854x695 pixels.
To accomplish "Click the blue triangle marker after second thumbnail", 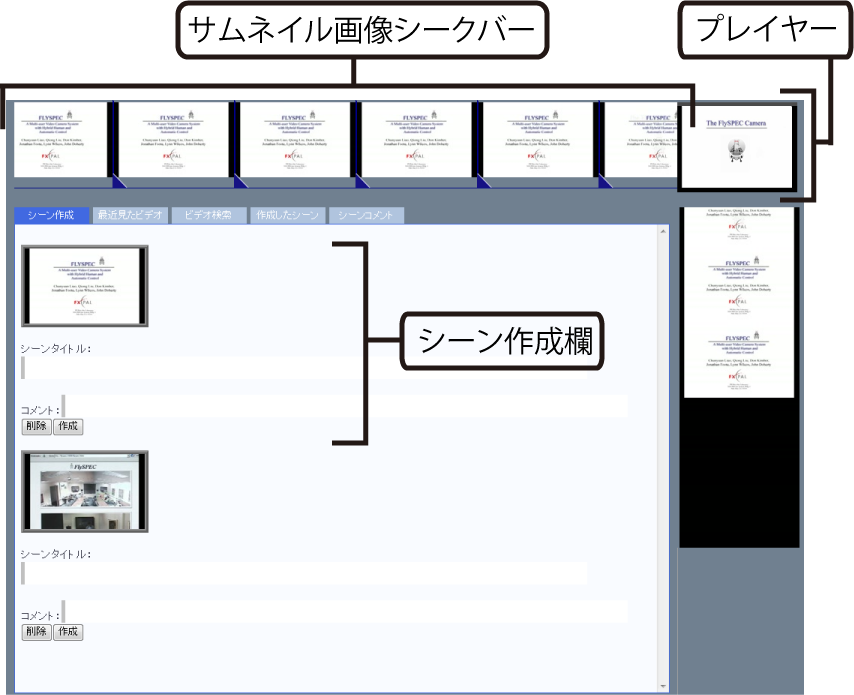I will (x=240, y=181).
